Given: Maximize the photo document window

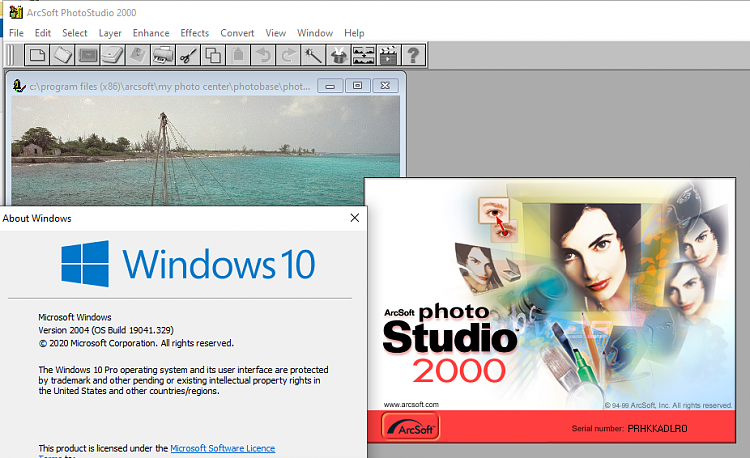Looking at the screenshot, I should pos(357,86).
